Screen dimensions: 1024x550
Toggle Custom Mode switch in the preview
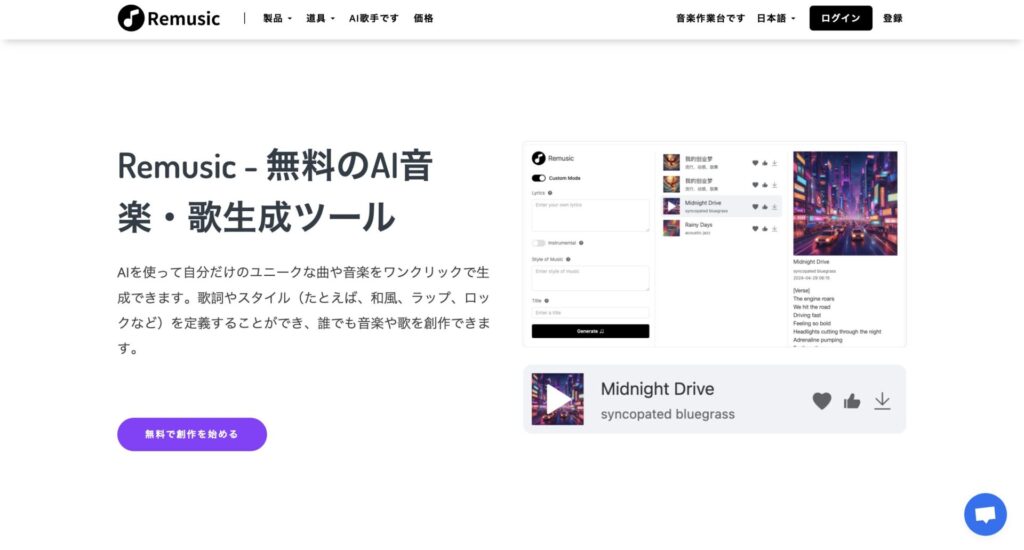[x=538, y=178]
